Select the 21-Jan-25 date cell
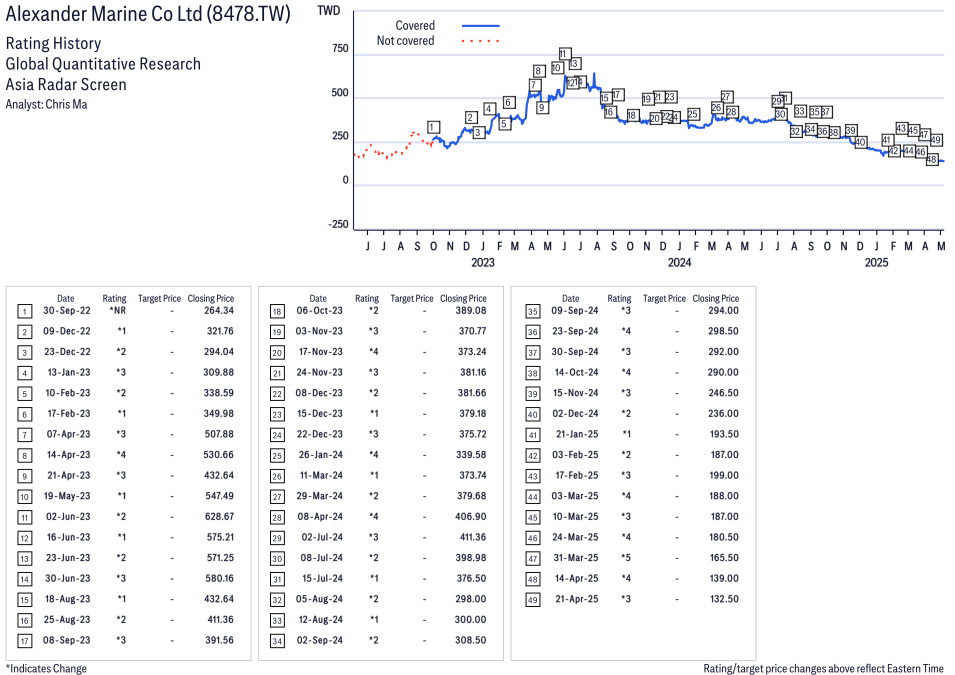This screenshot has height=675, width=955. pyautogui.click(x=577, y=434)
